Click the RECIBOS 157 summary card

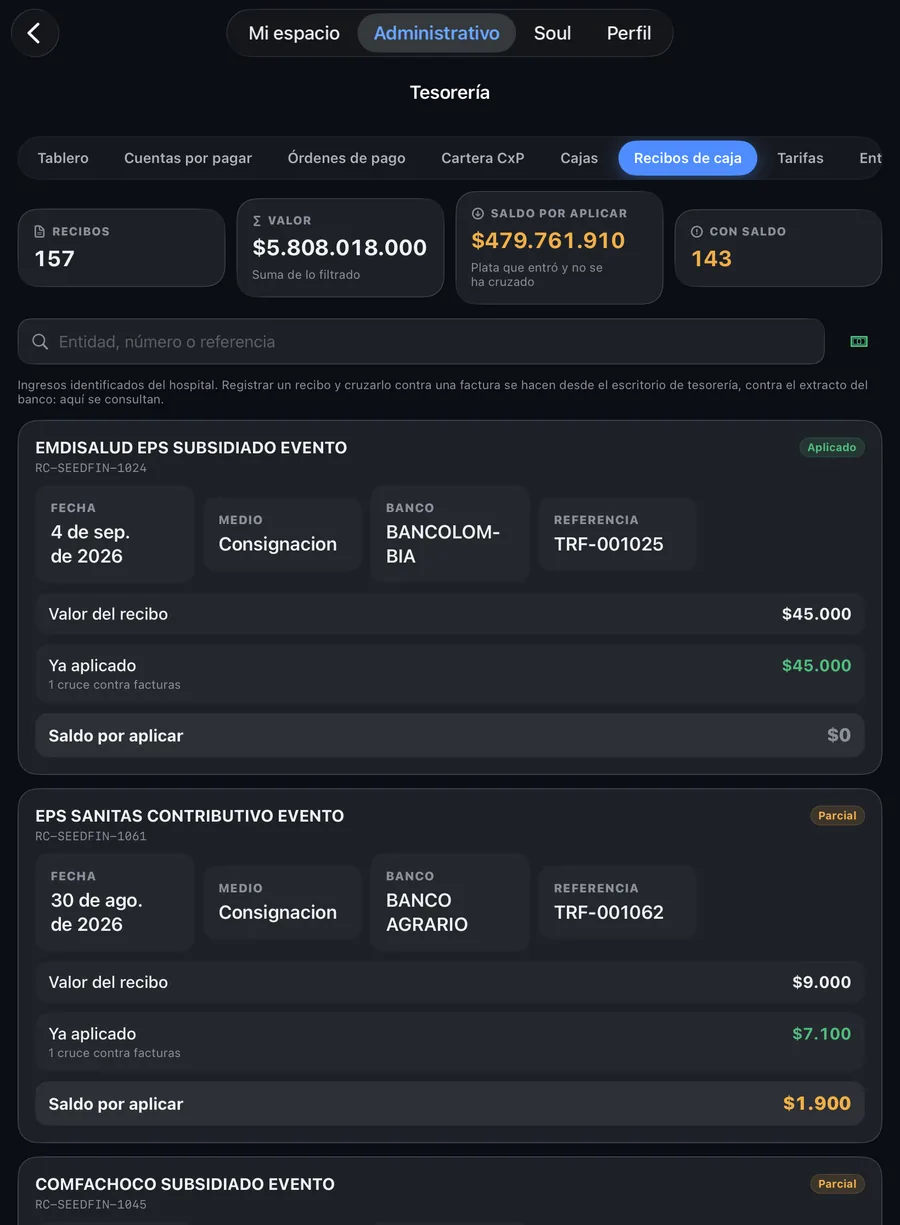click(122, 248)
